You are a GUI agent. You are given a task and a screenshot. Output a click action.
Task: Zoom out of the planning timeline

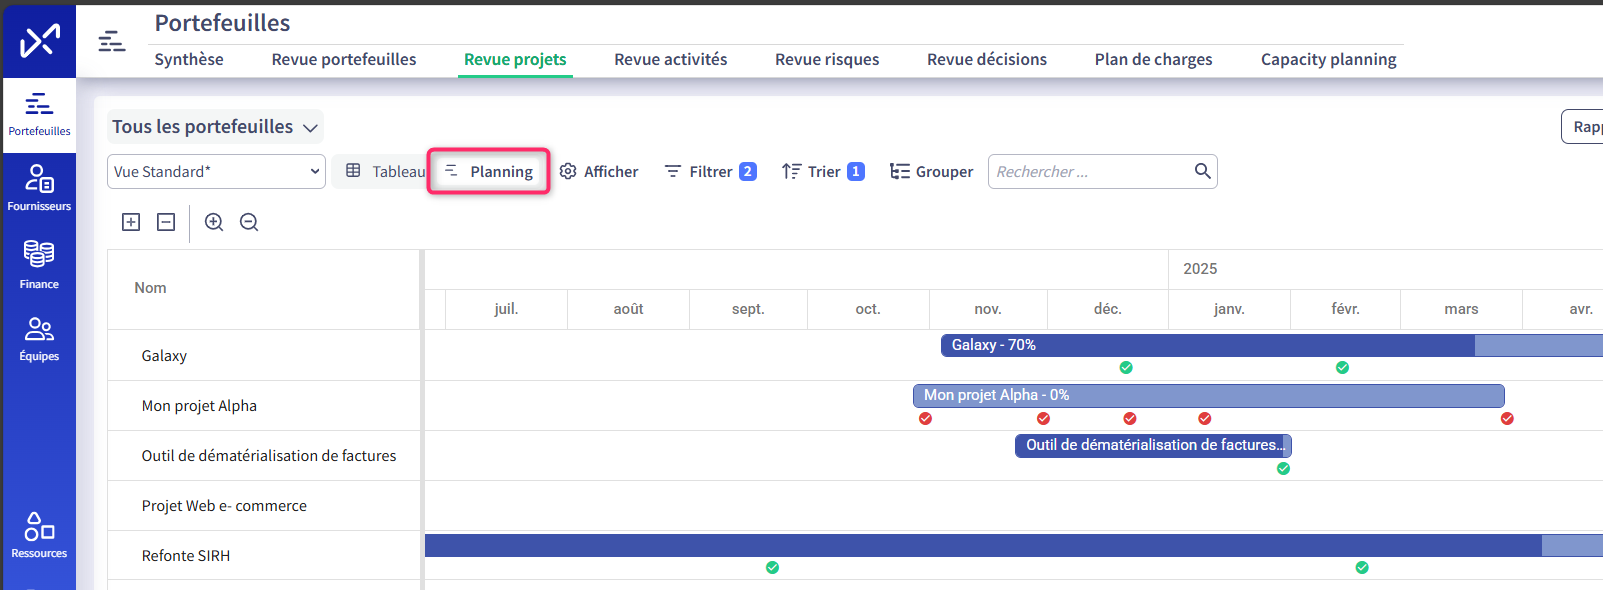(249, 222)
